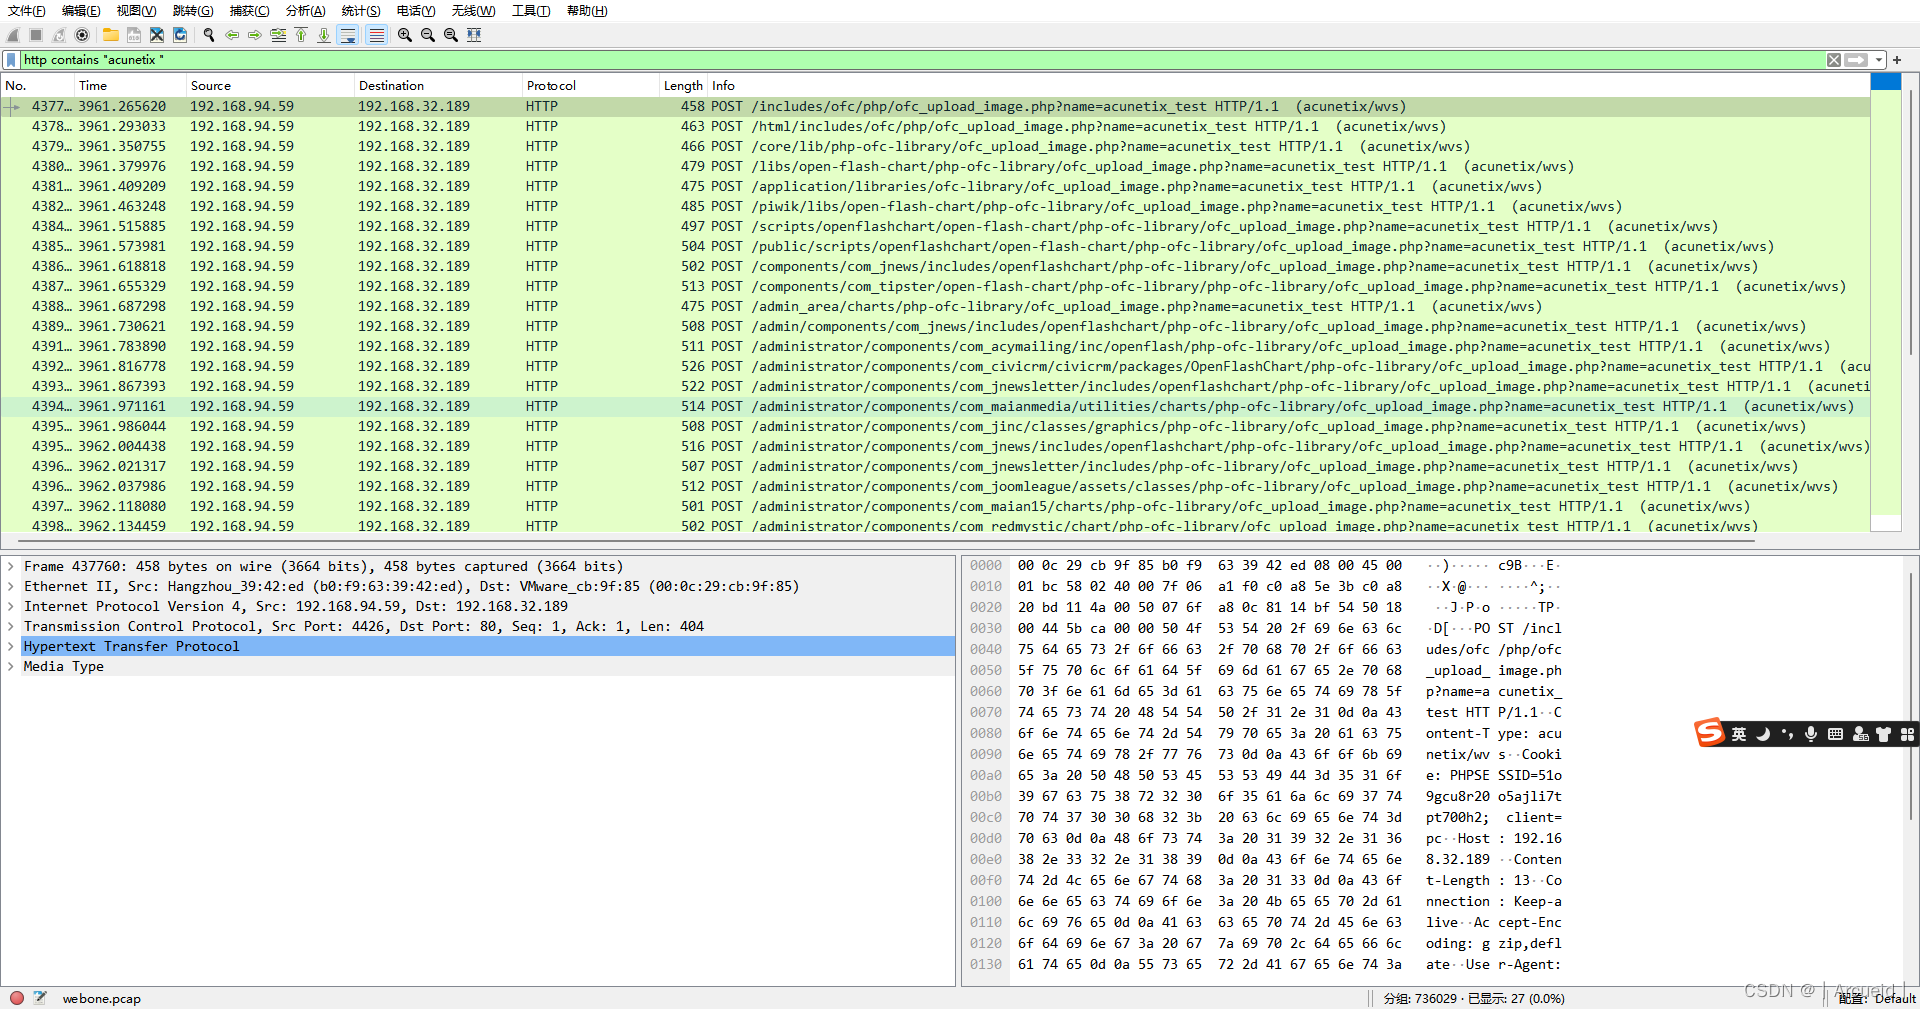Open the 统计(S) menu
Image resolution: width=1920 pixels, height=1009 pixels.
[x=361, y=11]
